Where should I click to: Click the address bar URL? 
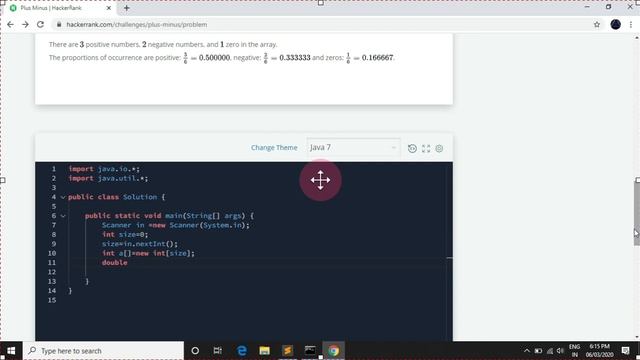[137, 24]
